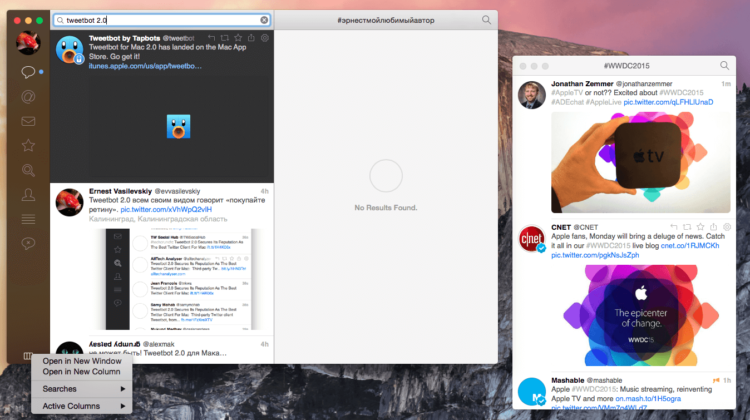Favorite the CNET tweet
750x420 pixels.
(700, 227)
